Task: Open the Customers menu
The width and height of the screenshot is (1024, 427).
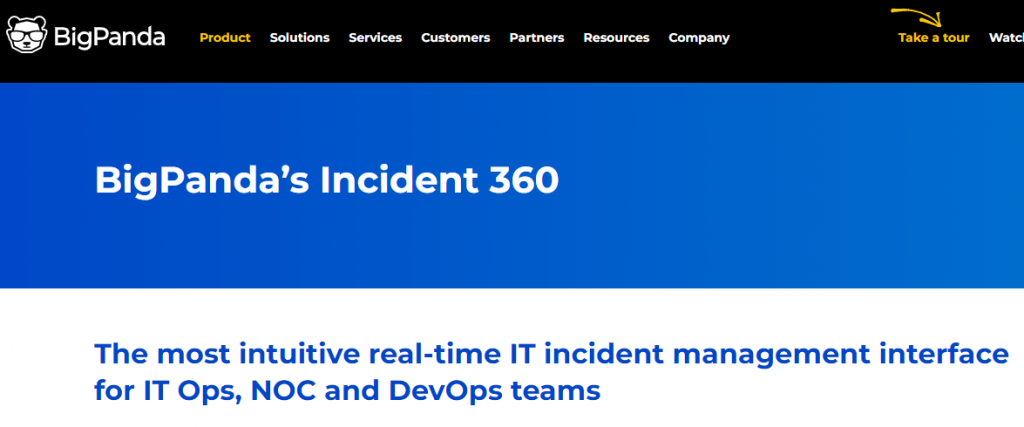Action: 456,38
